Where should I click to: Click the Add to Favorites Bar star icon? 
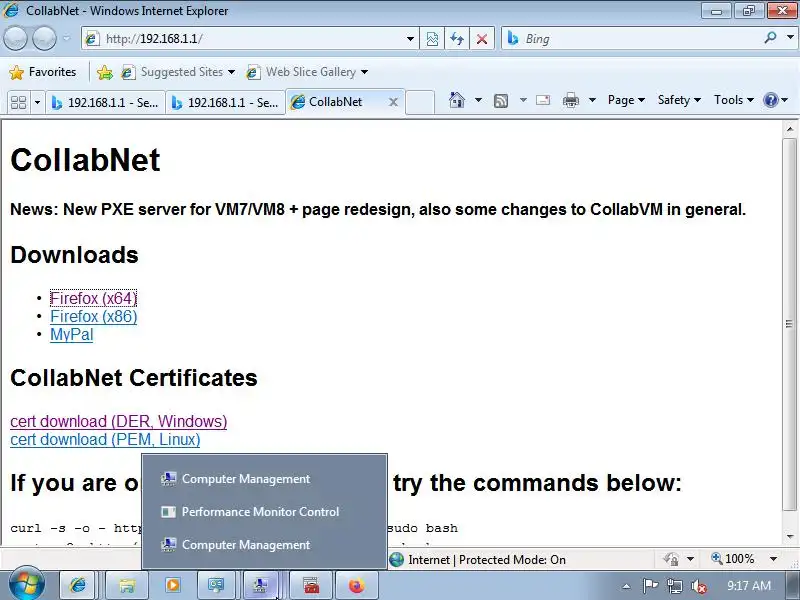click(105, 72)
